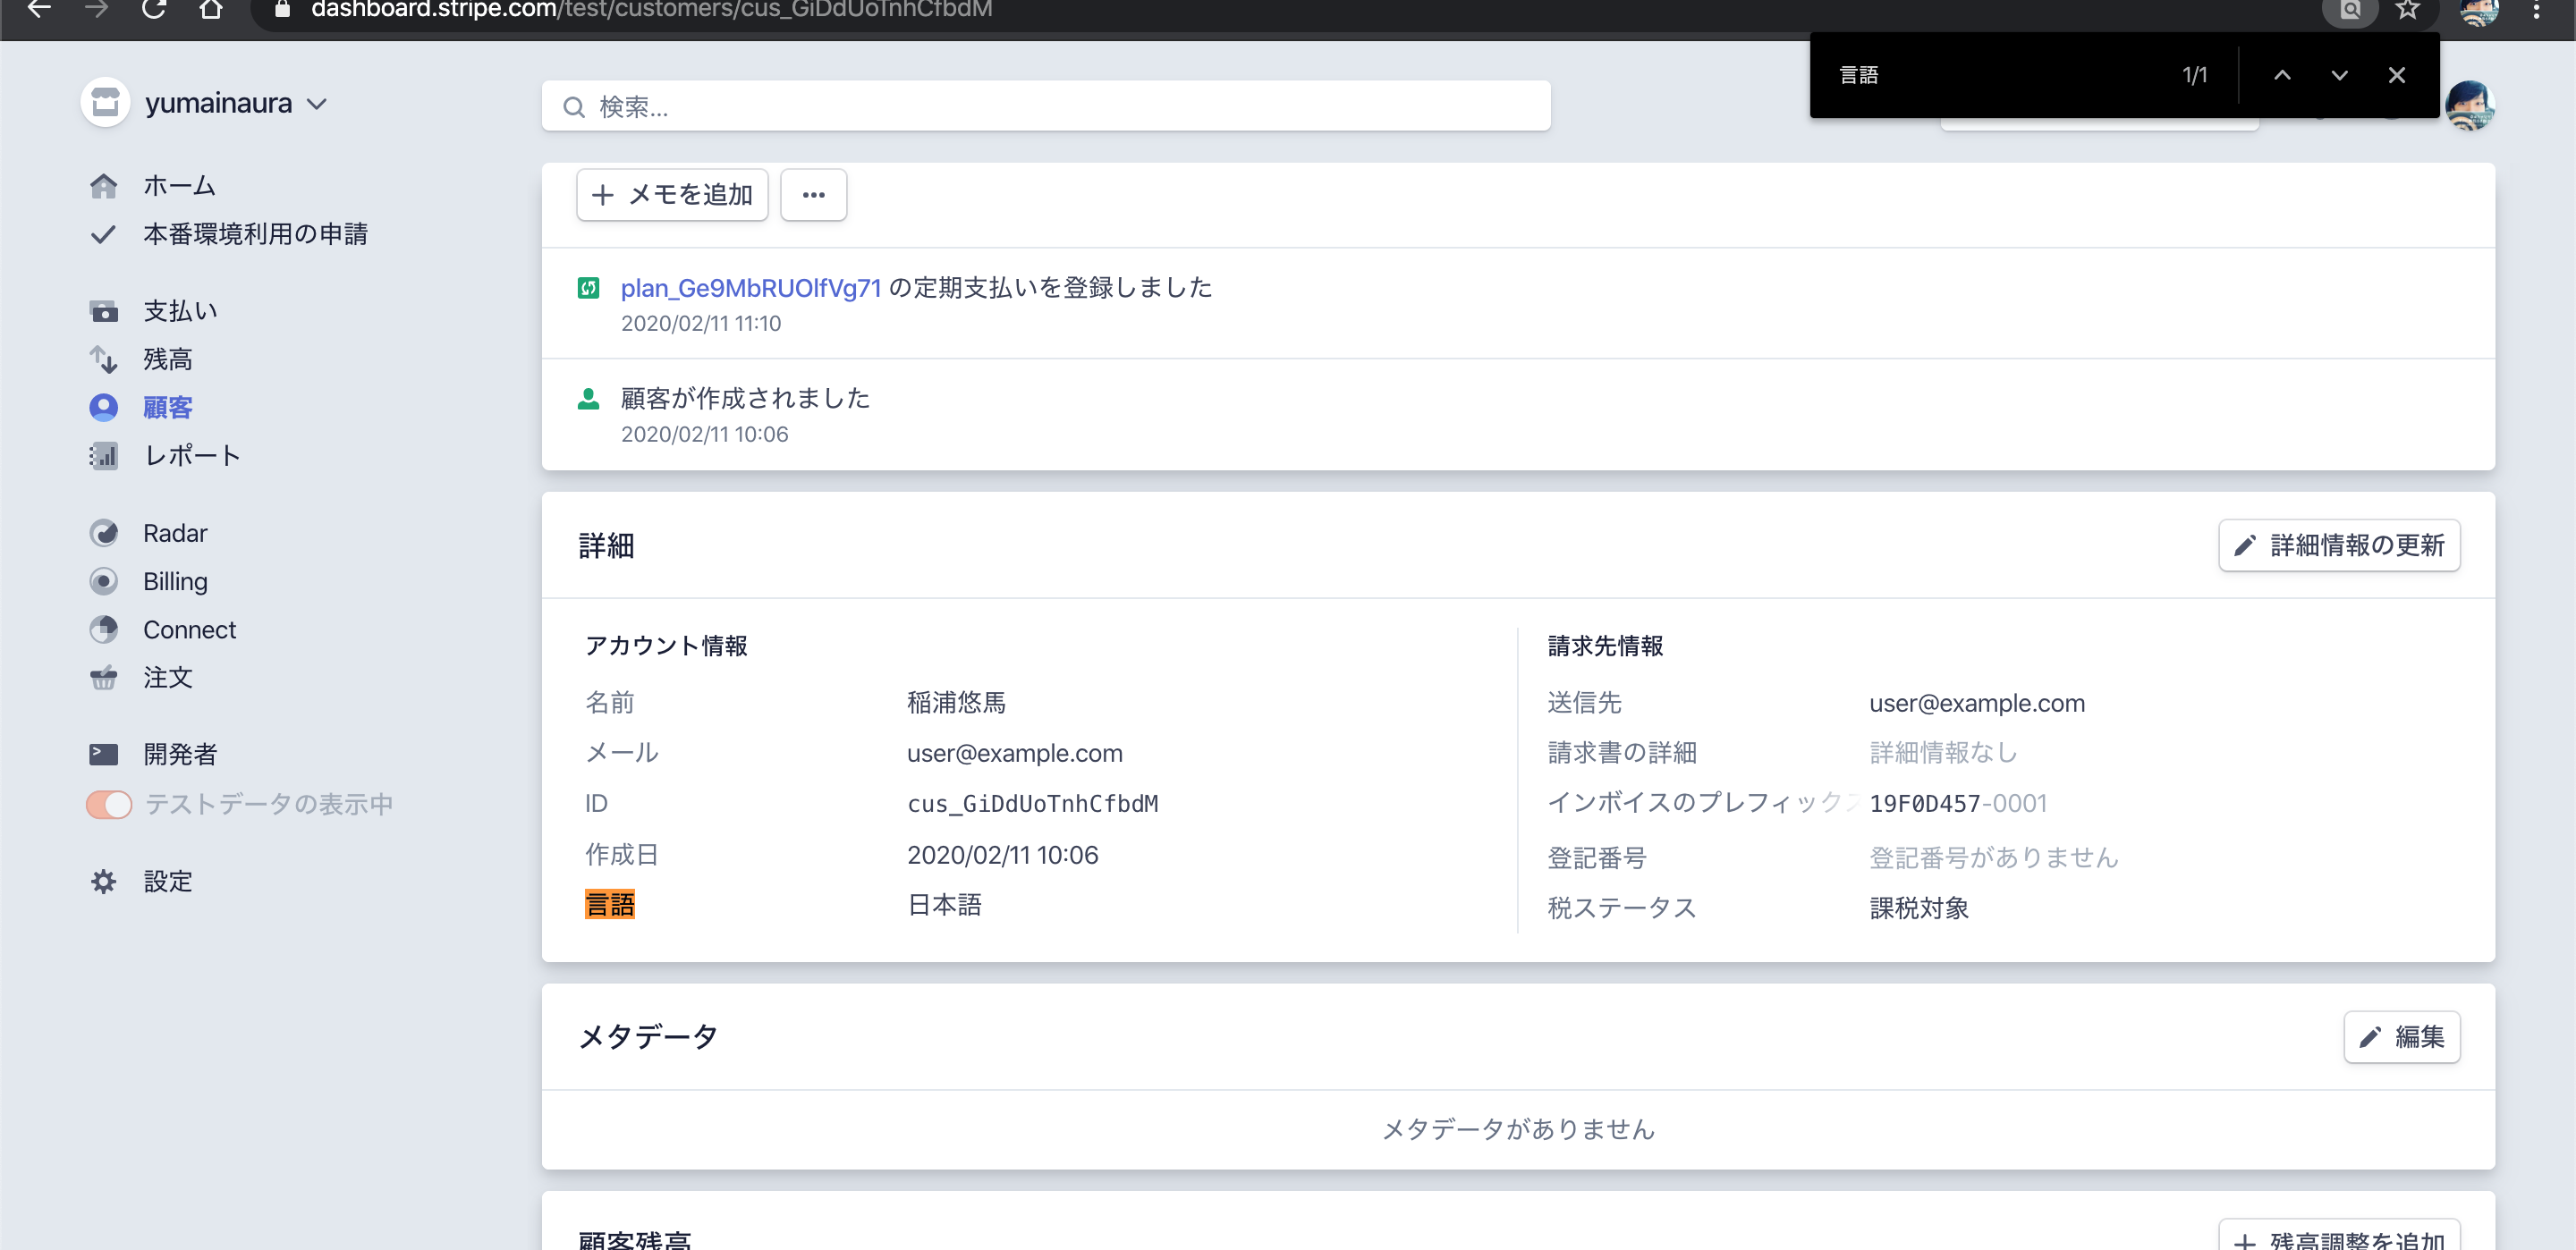
Task: Bookmark this page with the star icon
Action: 2407,10
